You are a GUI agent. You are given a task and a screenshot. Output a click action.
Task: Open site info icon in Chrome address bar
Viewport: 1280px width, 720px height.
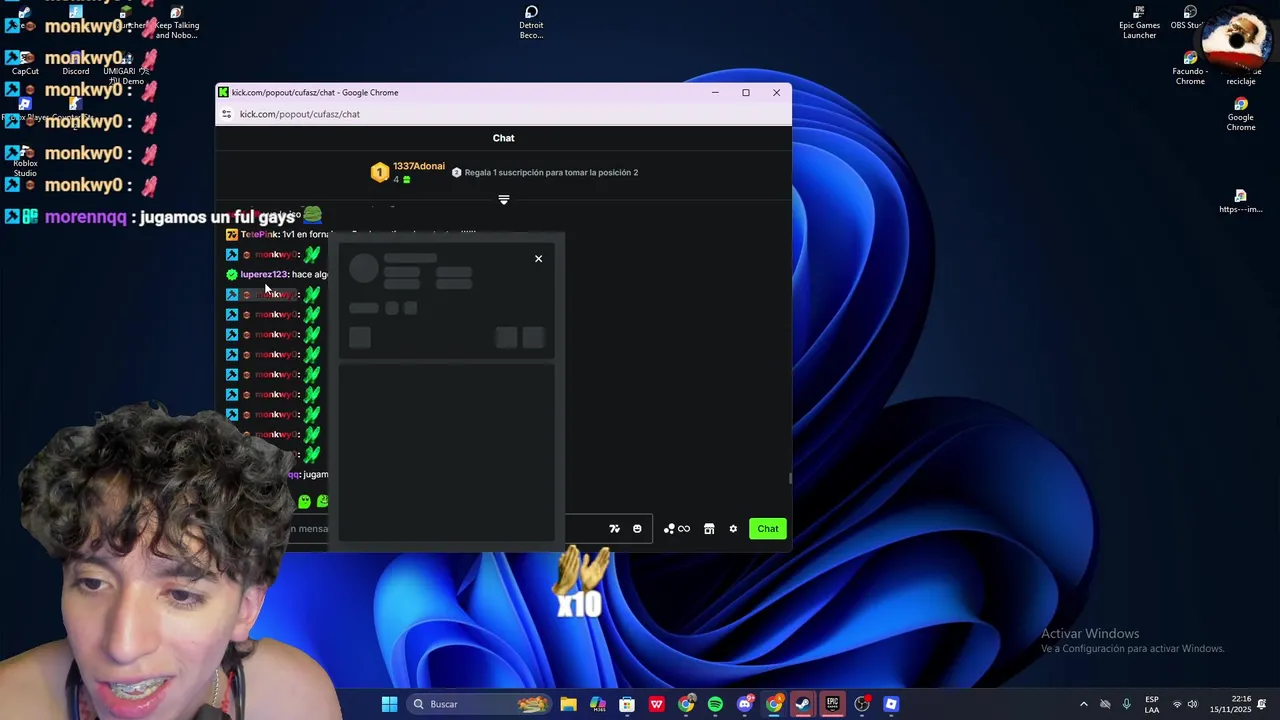(x=227, y=114)
